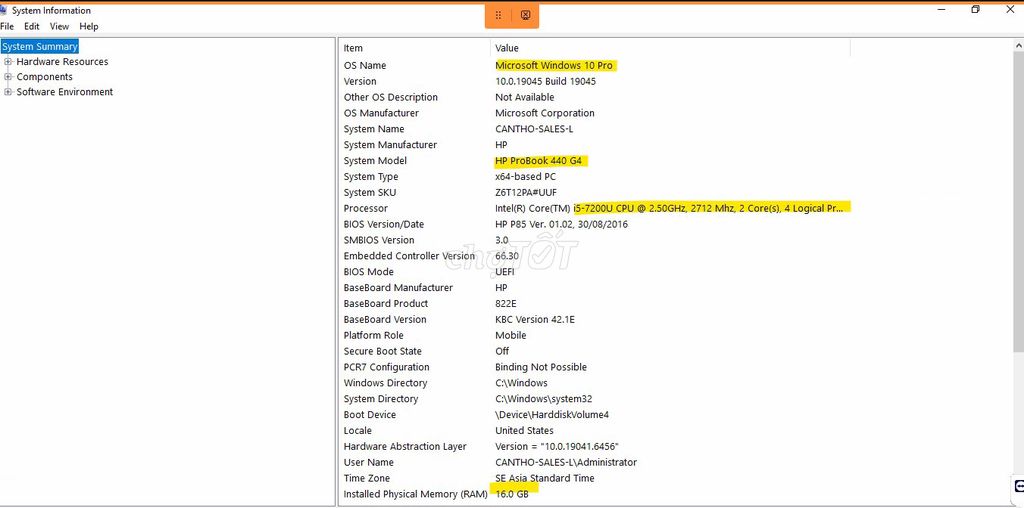Click 'HP P85 Ver. 01.02, 30/08/2016' value
Viewport: 1024px width, 508px height.
point(562,224)
